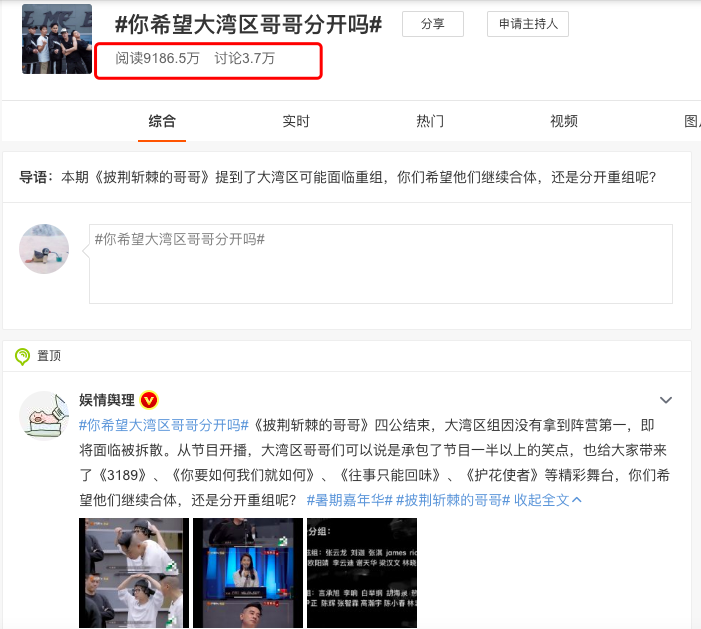Viewport: 701px width, 629px height.
Task: Collapse the post via 收起全文
Action: 548,500
